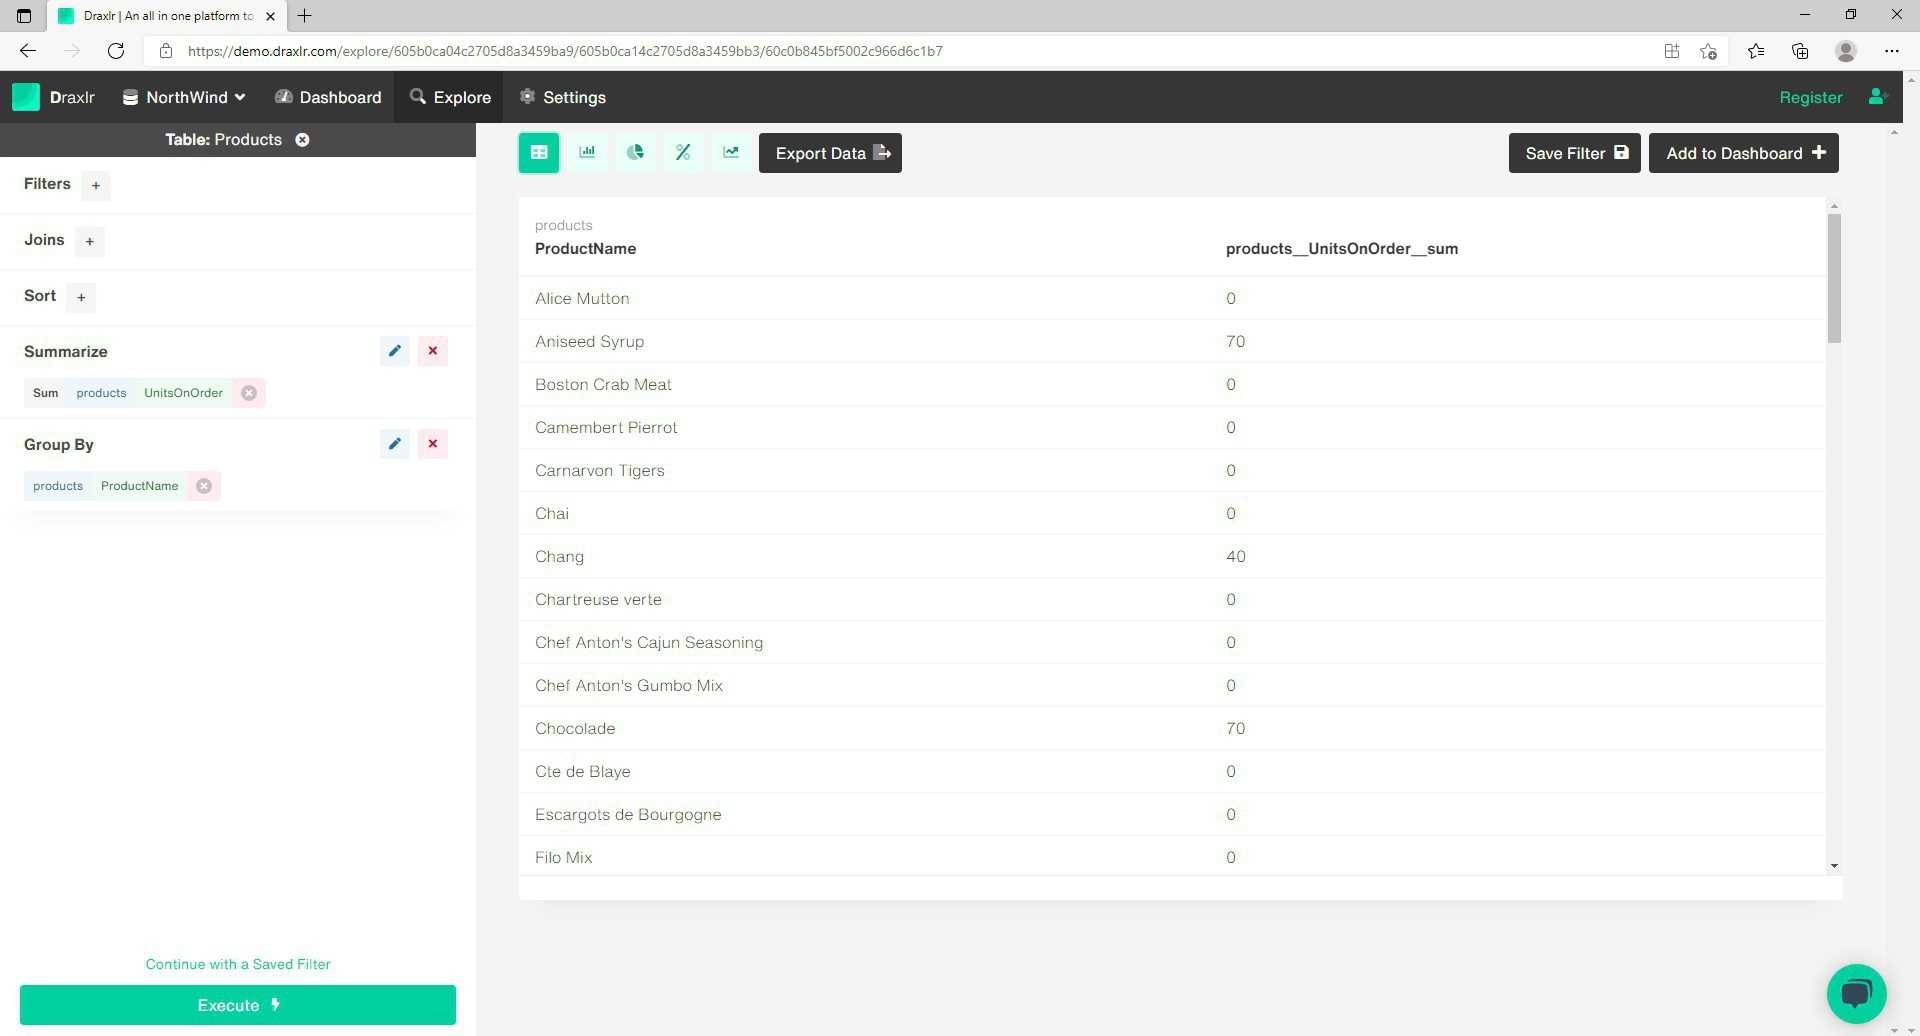The height and width of the screenshot is (1036, 1920).
Task: Open the Dashboard menu item
Action: pos(328,97)
